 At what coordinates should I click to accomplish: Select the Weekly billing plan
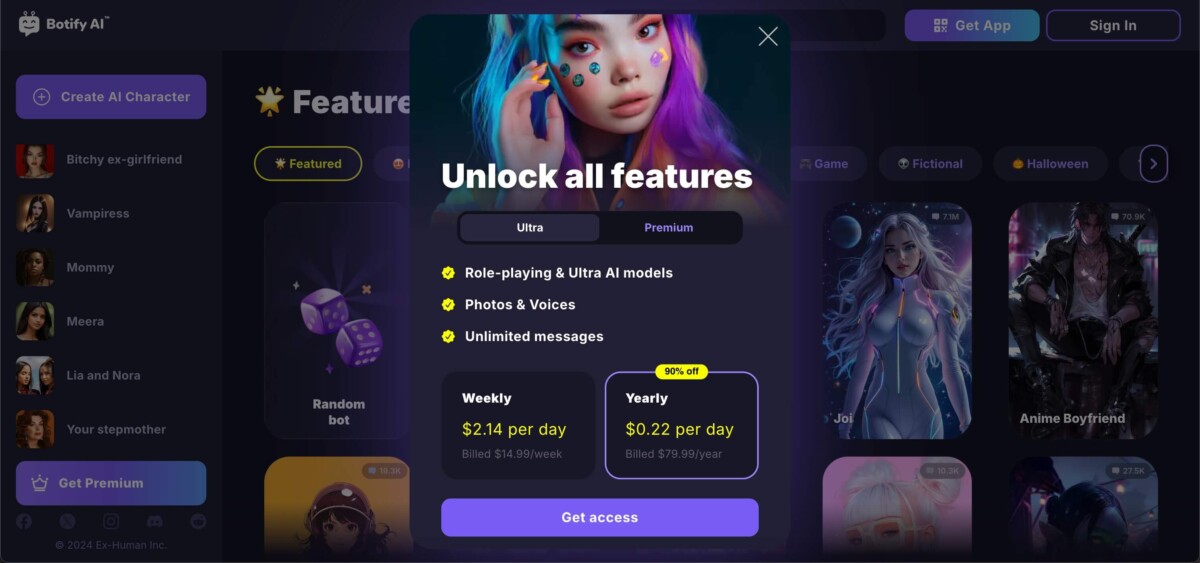518,425
